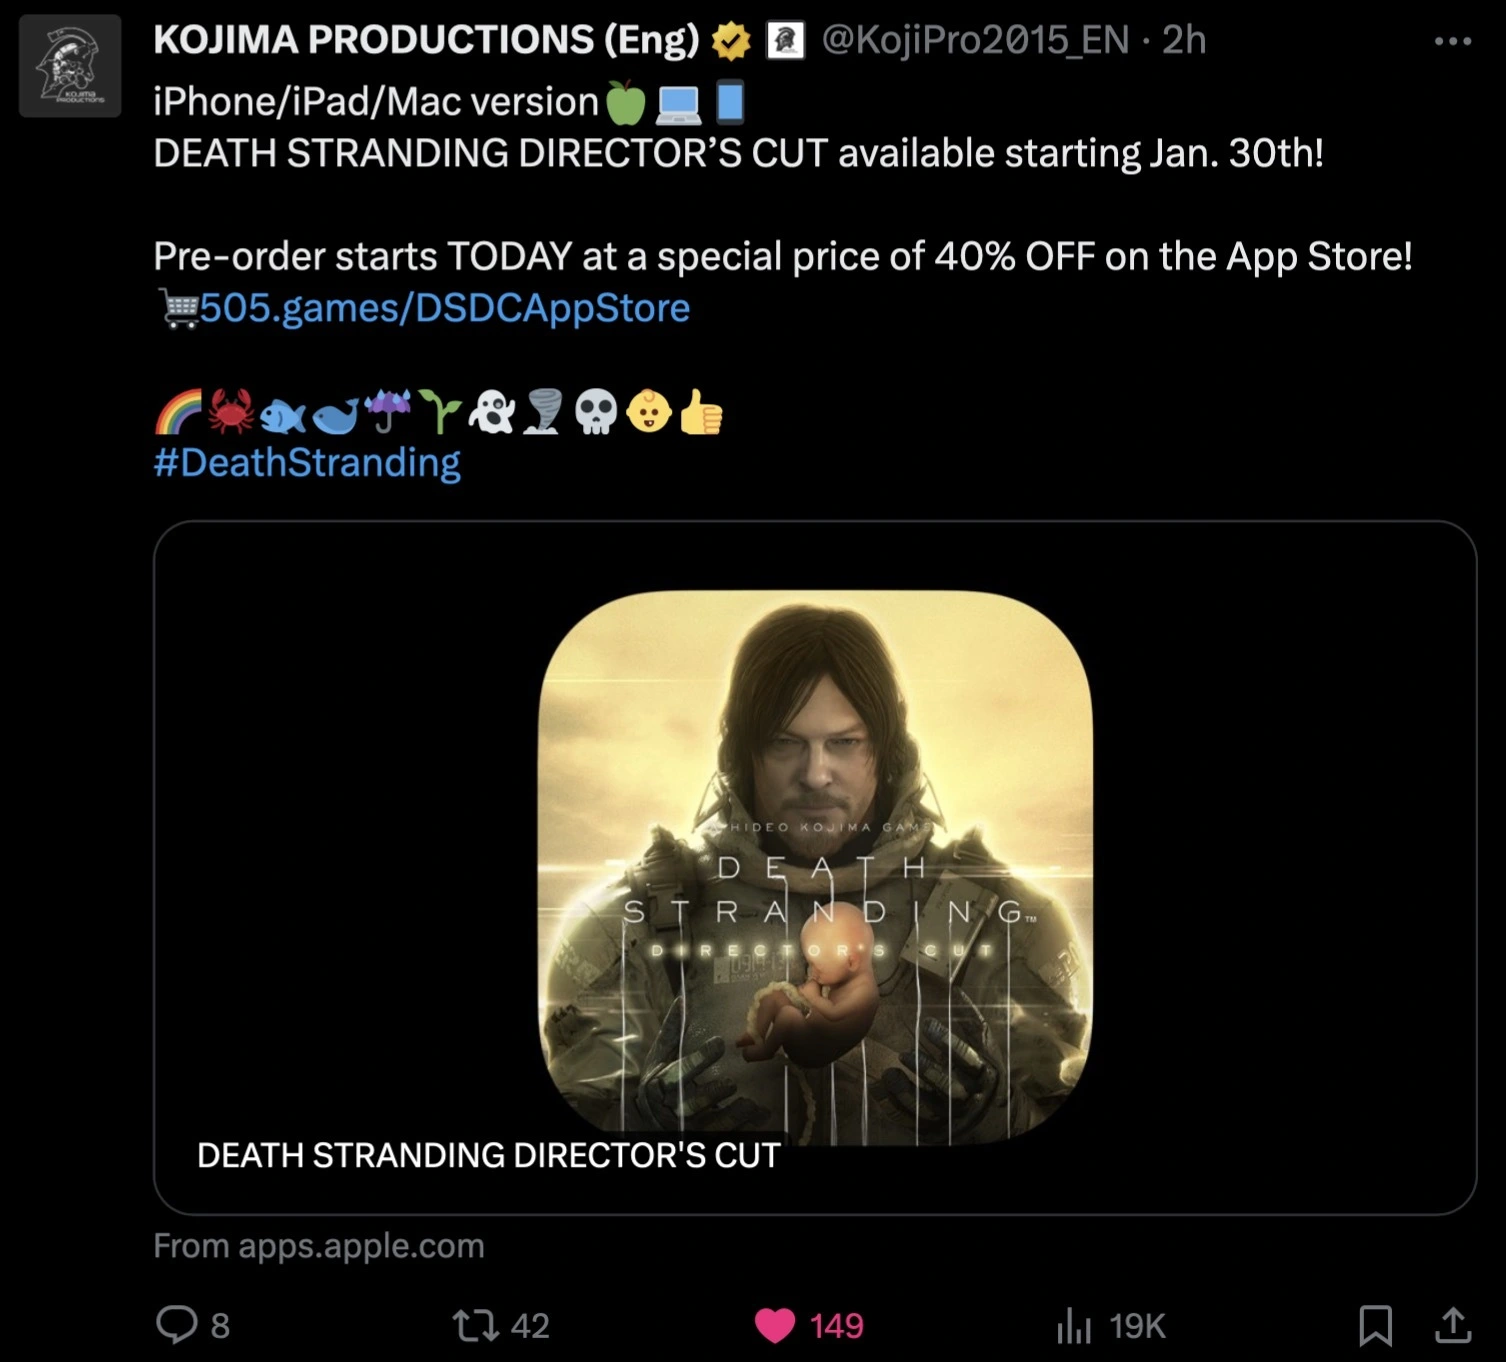Click the DEATH STRANDING DIRECTOR'S CUT card title
This screenshot has height=1362, width=1506.
coord(489,1155)
